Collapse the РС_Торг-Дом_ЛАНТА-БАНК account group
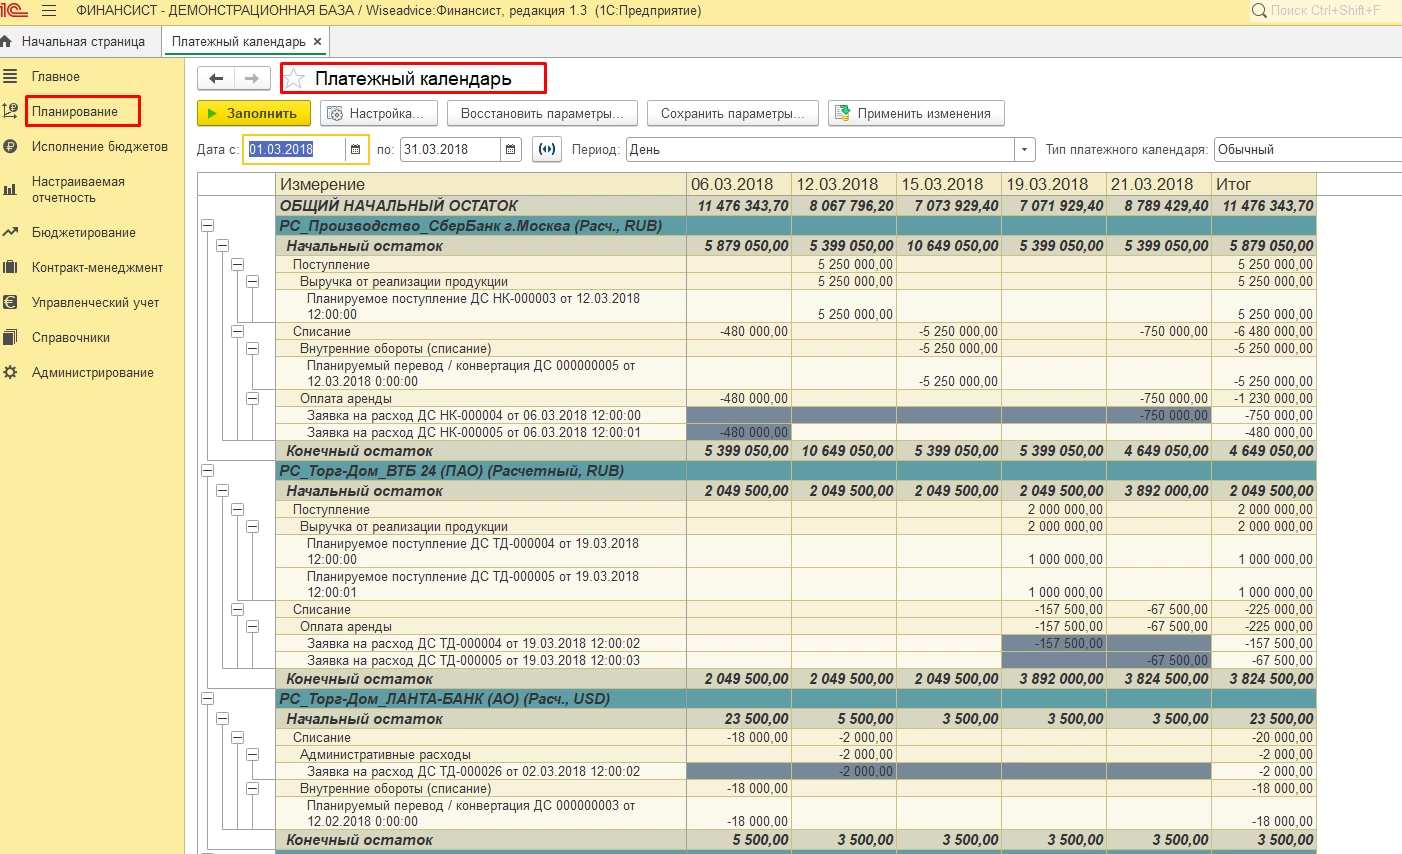The height and width of the screenshot is (854, 1402). coord(208,699)
